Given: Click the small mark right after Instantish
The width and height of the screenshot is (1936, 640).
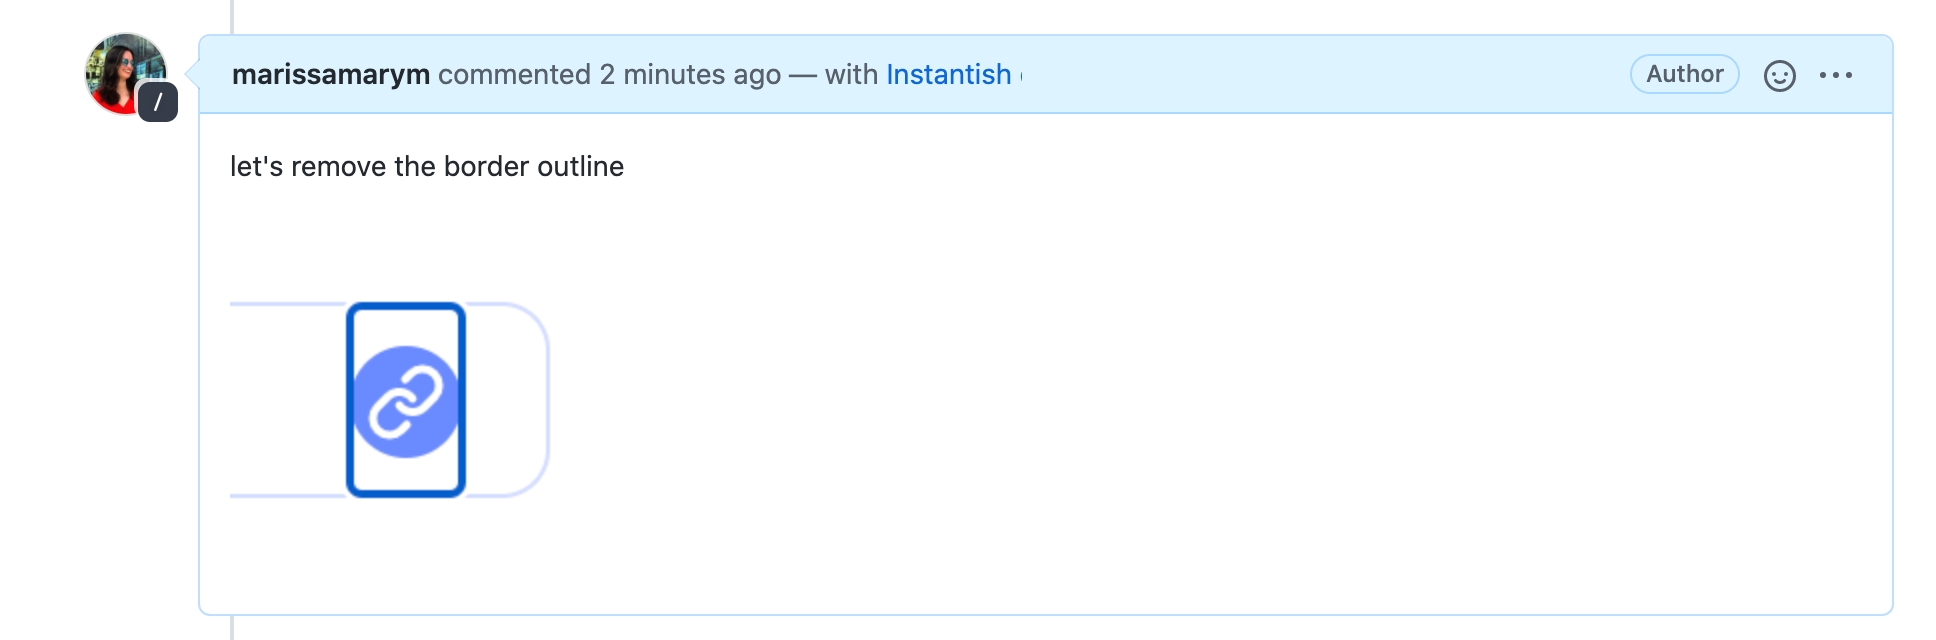Looking at the screenshot, I should [x=1021, y=76].
